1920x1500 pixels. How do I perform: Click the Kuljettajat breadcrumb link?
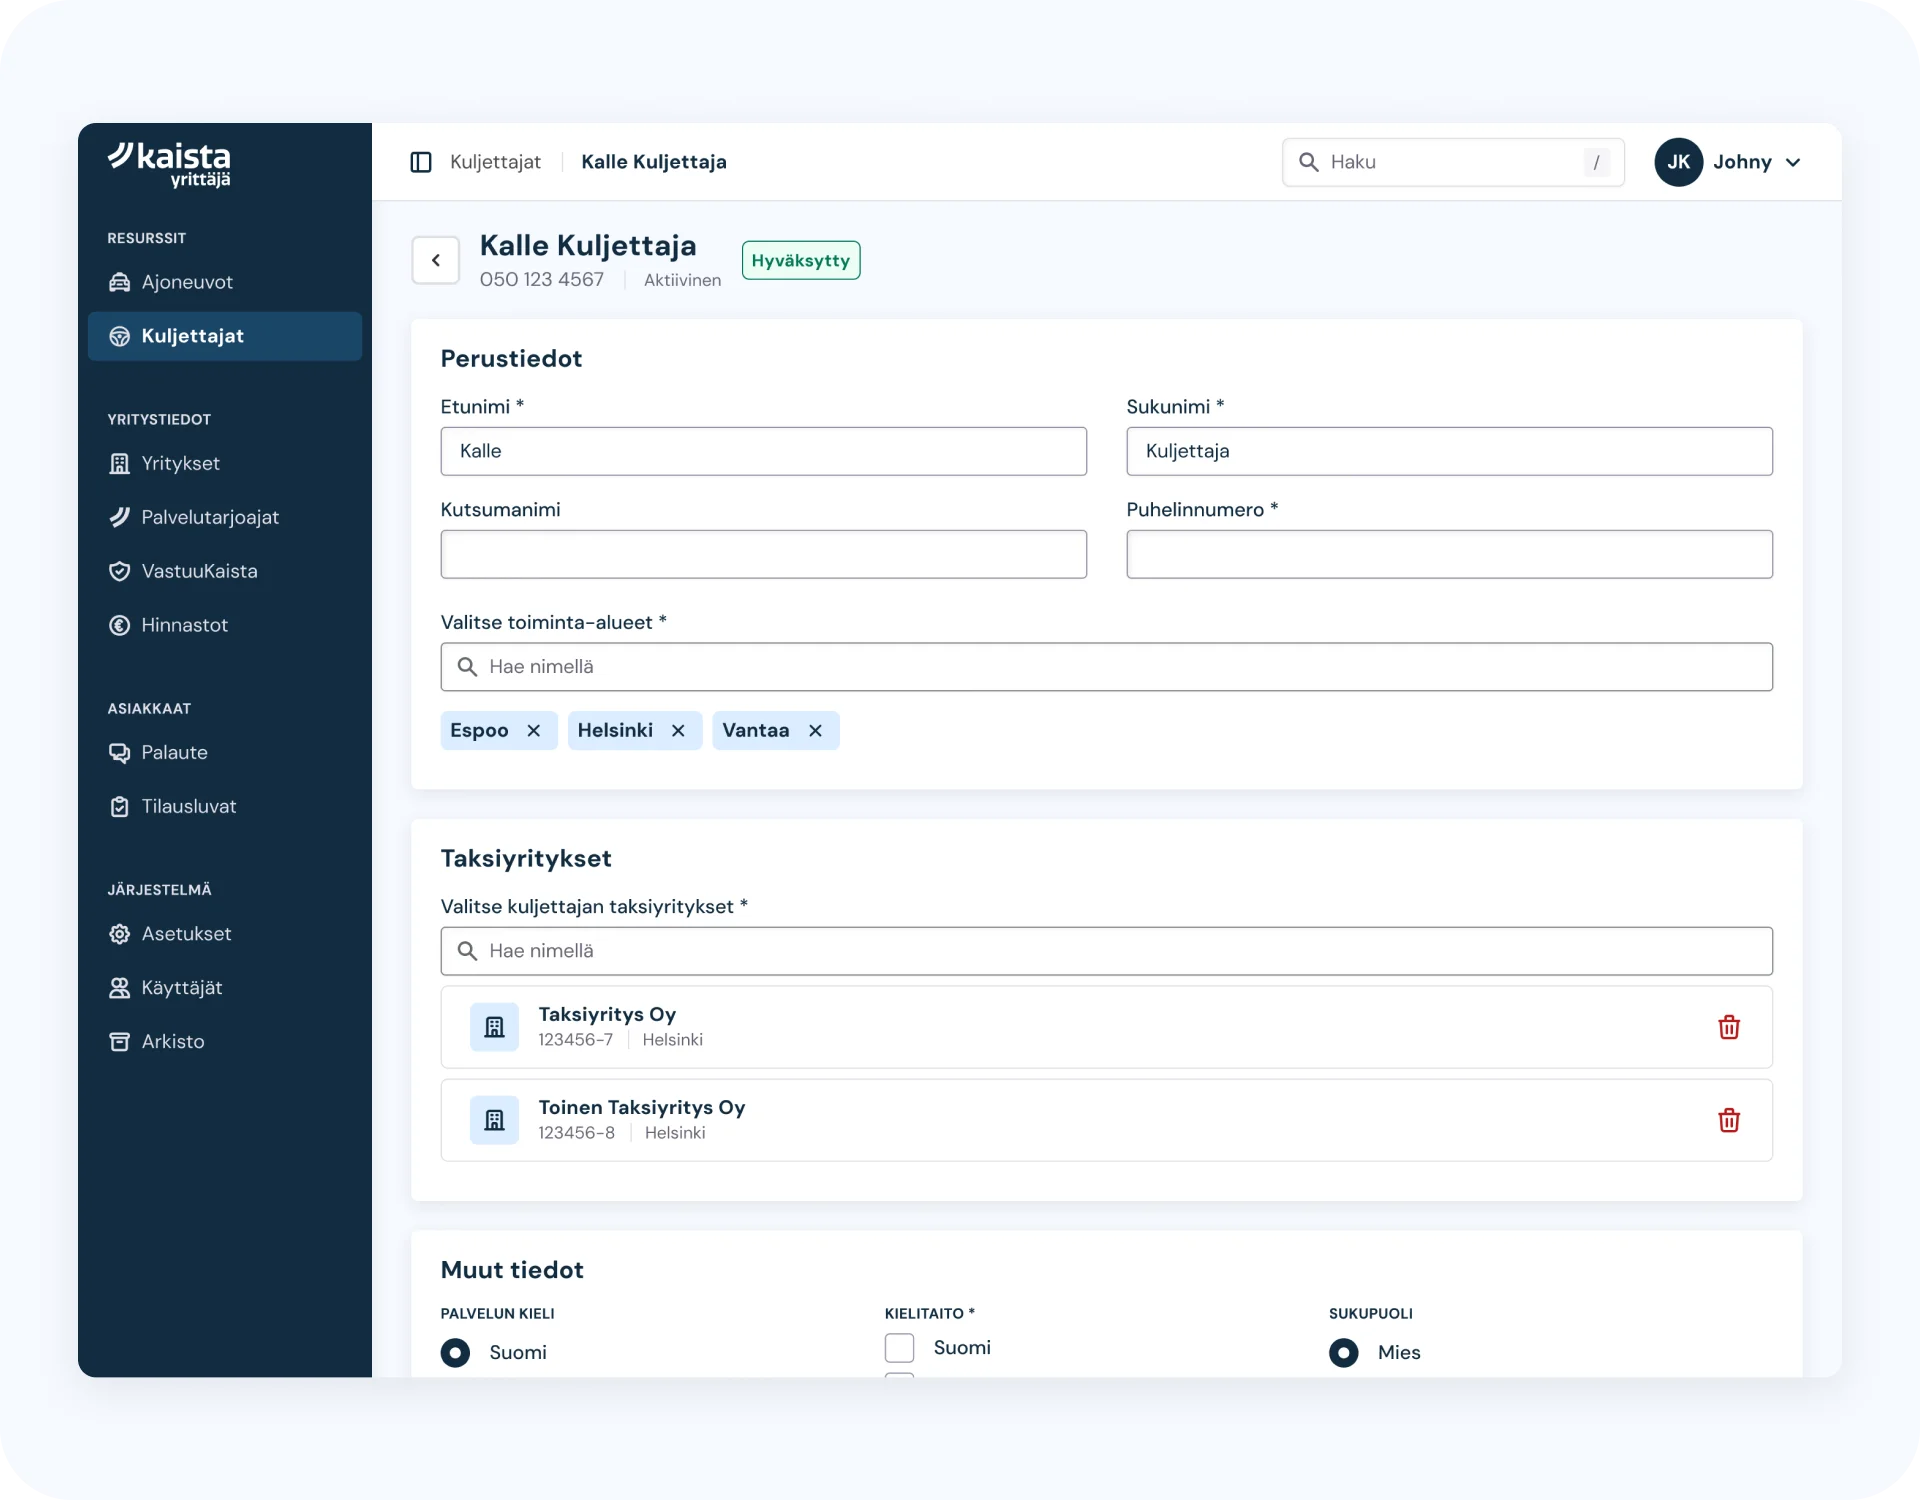point(495,162)
